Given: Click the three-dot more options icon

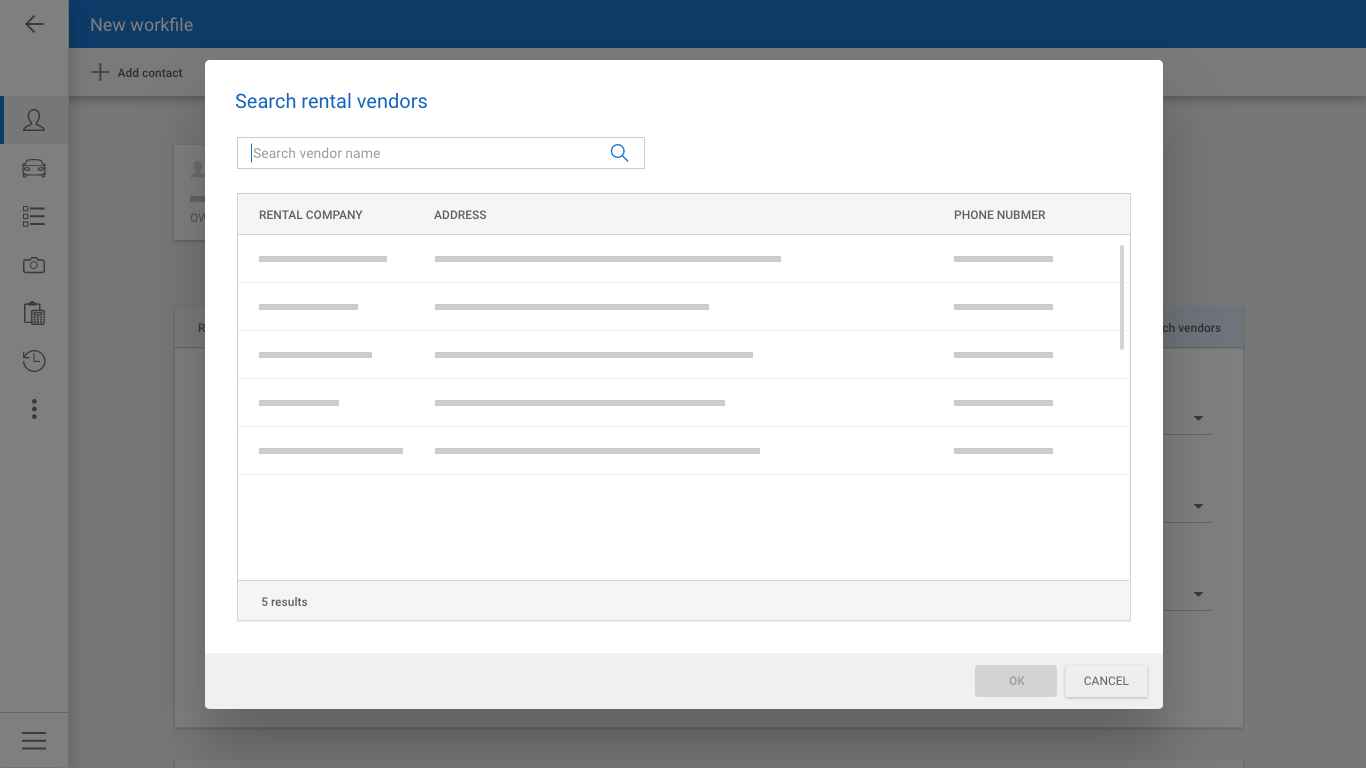Looking at the screenshot, I should tap(34, 409).
